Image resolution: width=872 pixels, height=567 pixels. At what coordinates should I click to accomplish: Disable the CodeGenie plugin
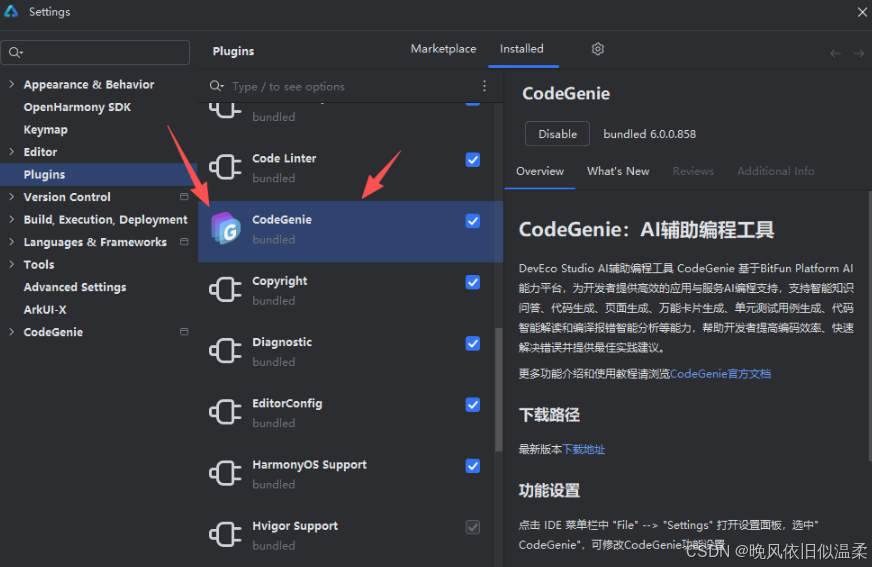pyautogui.click(x=557, y=134)
